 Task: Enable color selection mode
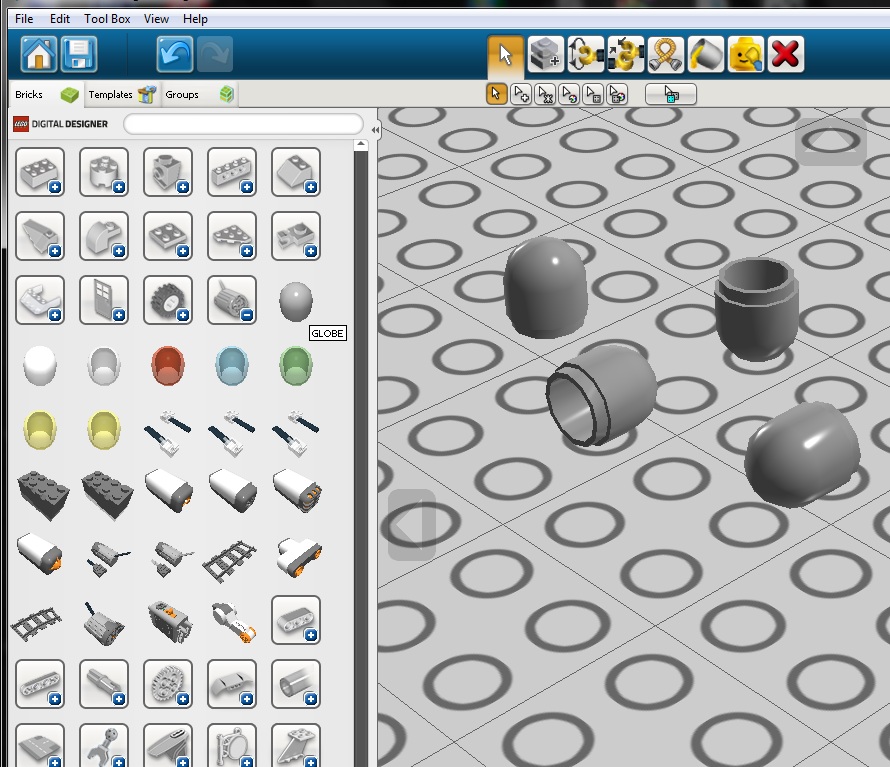click(x=569, y=94)
